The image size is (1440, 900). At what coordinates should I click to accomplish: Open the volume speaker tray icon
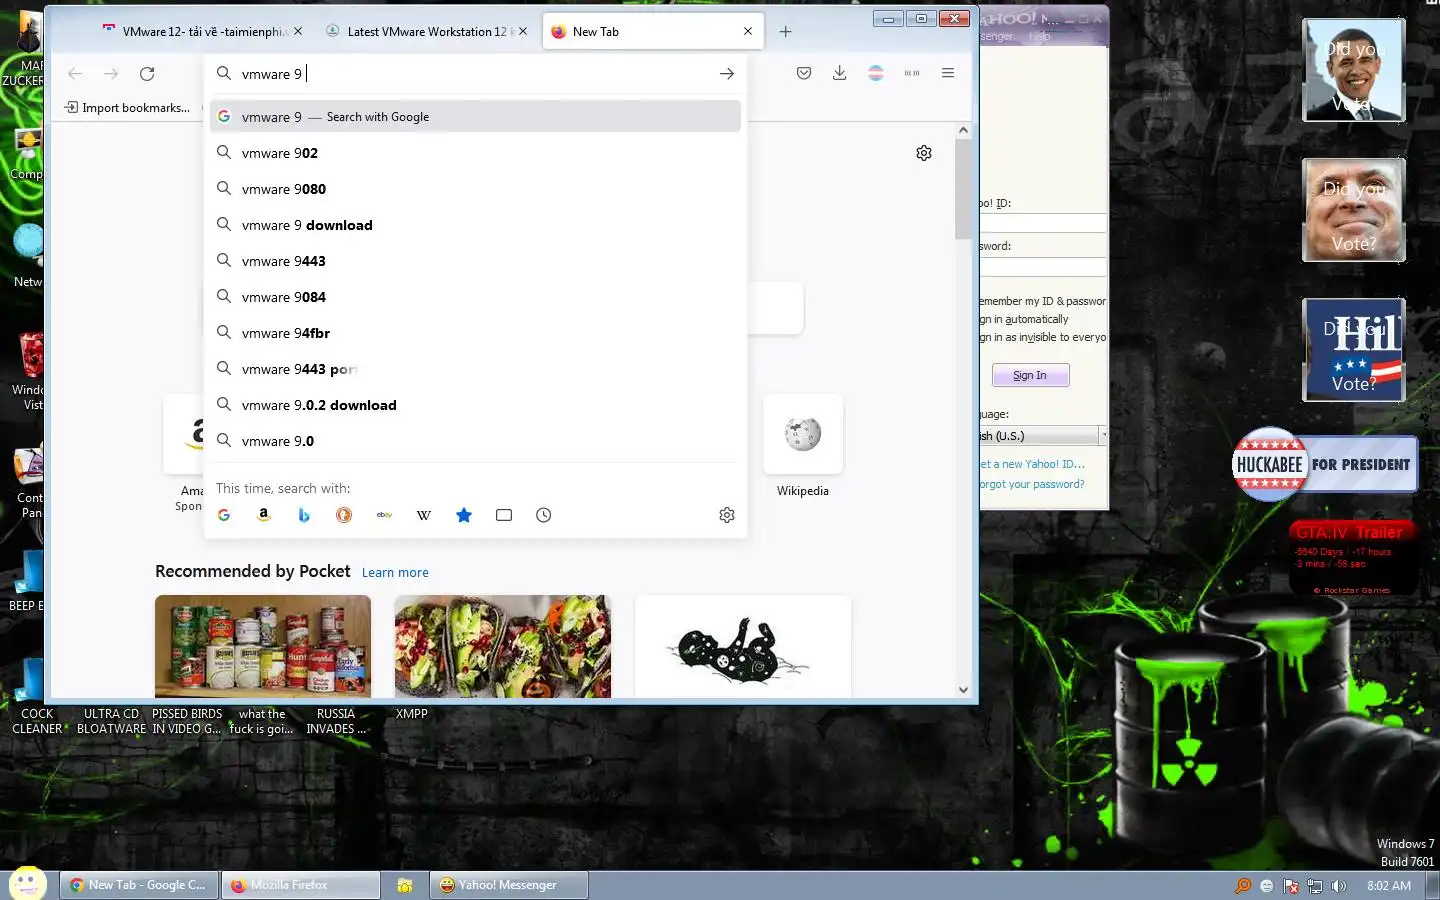coord(1339,886)
